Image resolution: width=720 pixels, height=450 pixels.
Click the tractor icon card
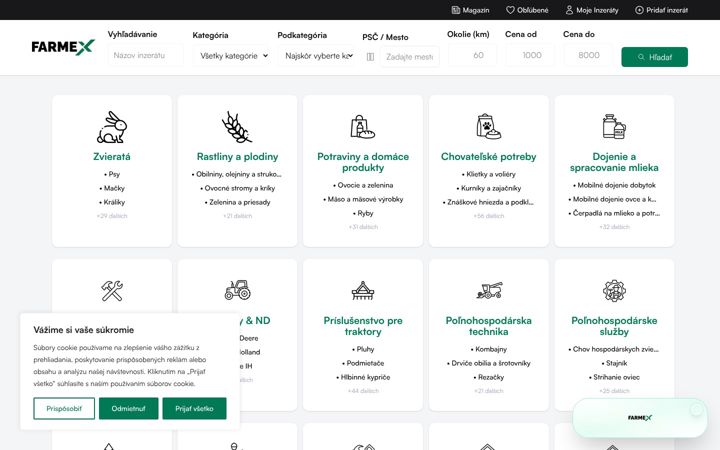tap(237, 290)
